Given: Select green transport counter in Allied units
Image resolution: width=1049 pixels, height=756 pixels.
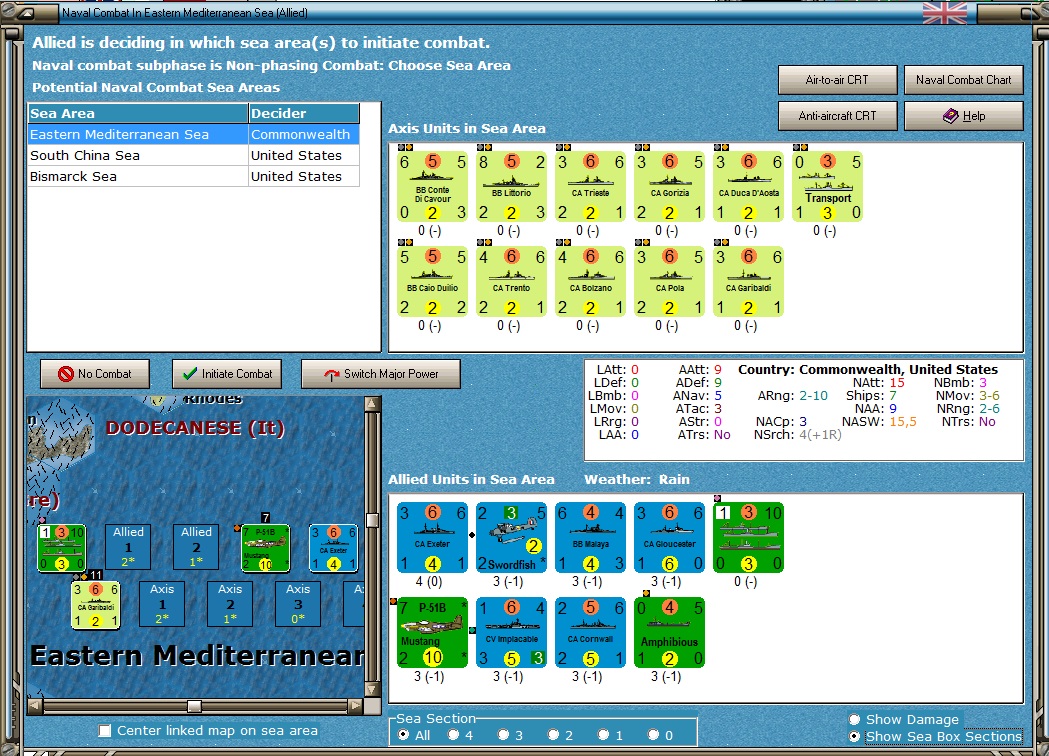Looking at the screenshot, I should (x=748, y=538).
